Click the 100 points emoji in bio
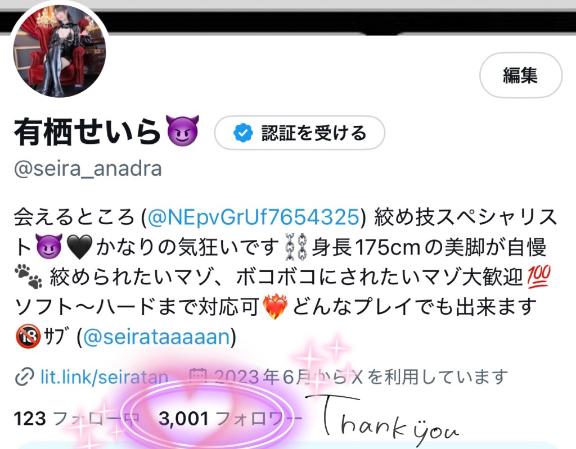The width and height of the screenshot is (576, 449). click(x=539, y=277)
